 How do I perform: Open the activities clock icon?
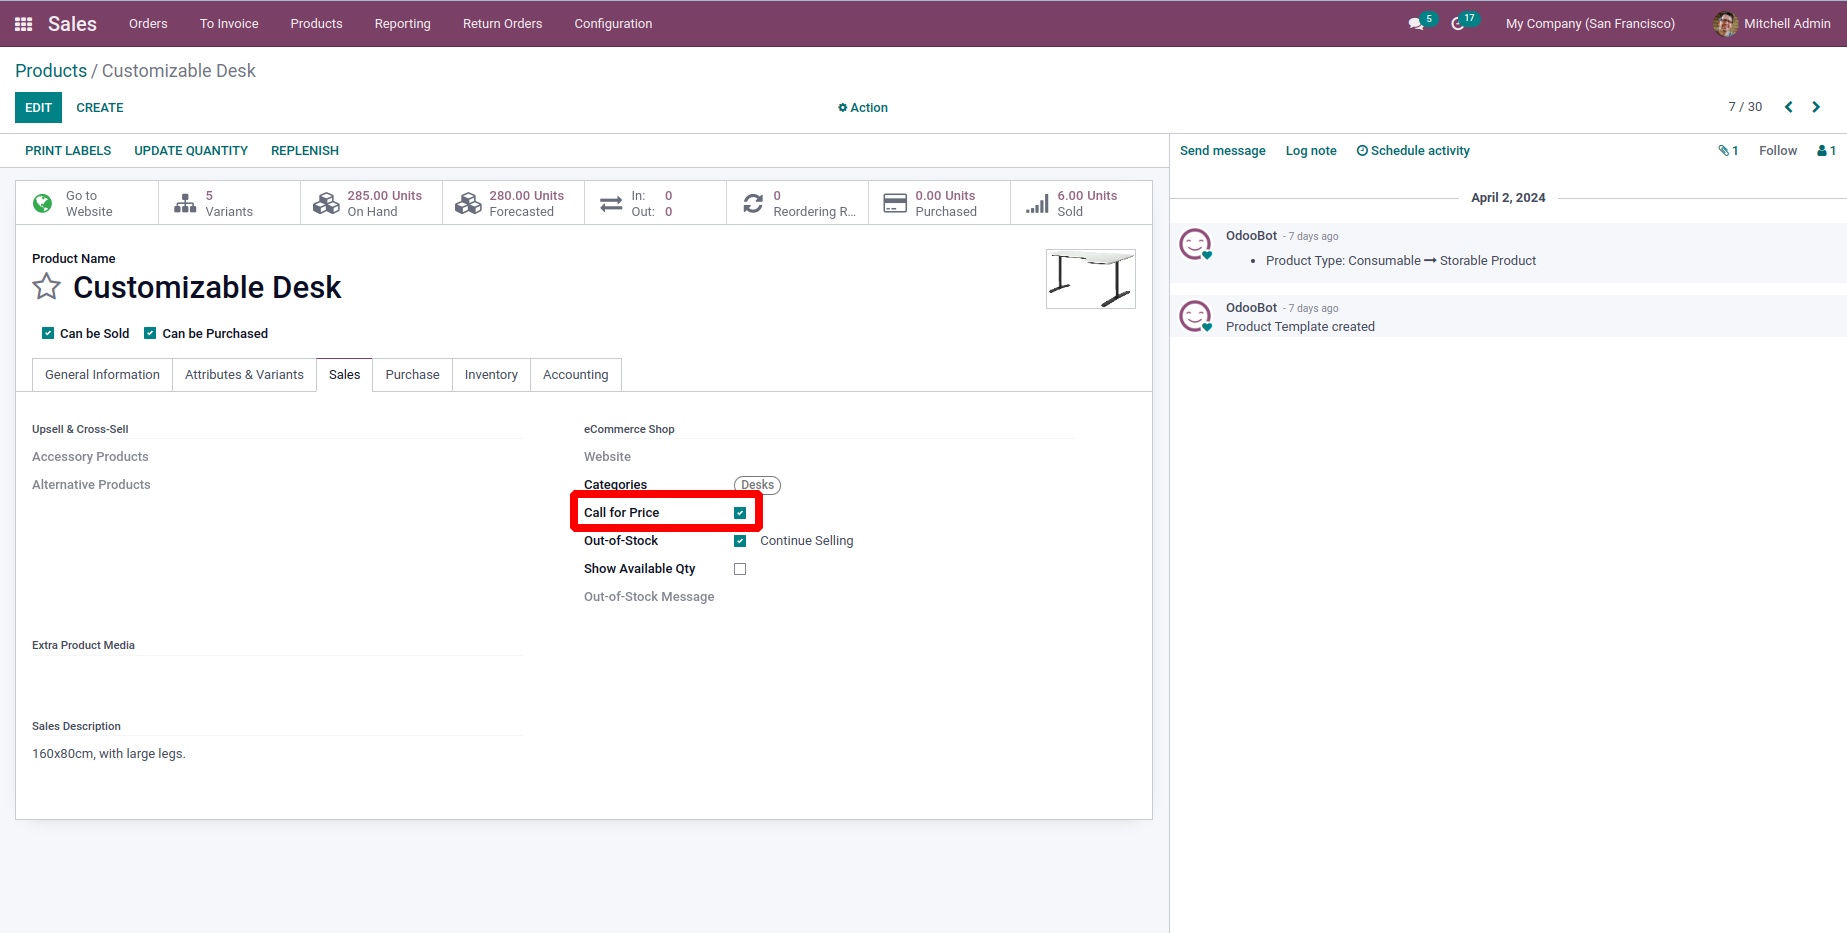(x=1458, y=24)
